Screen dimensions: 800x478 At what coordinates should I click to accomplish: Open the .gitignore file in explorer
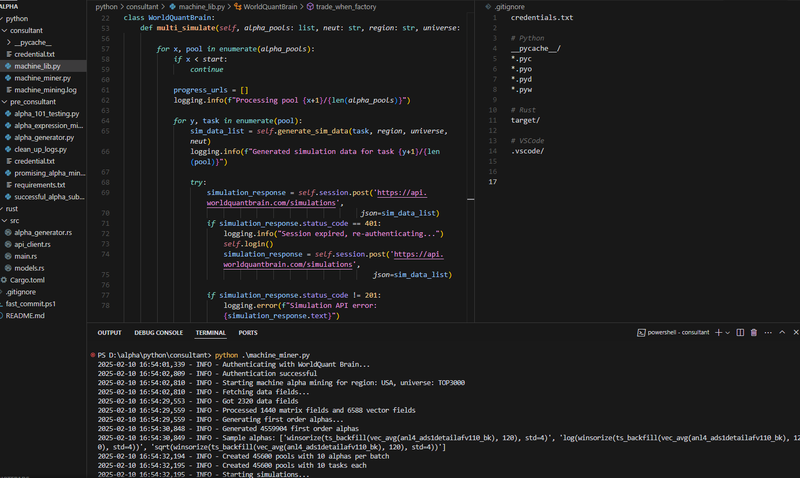coord(20,292)
